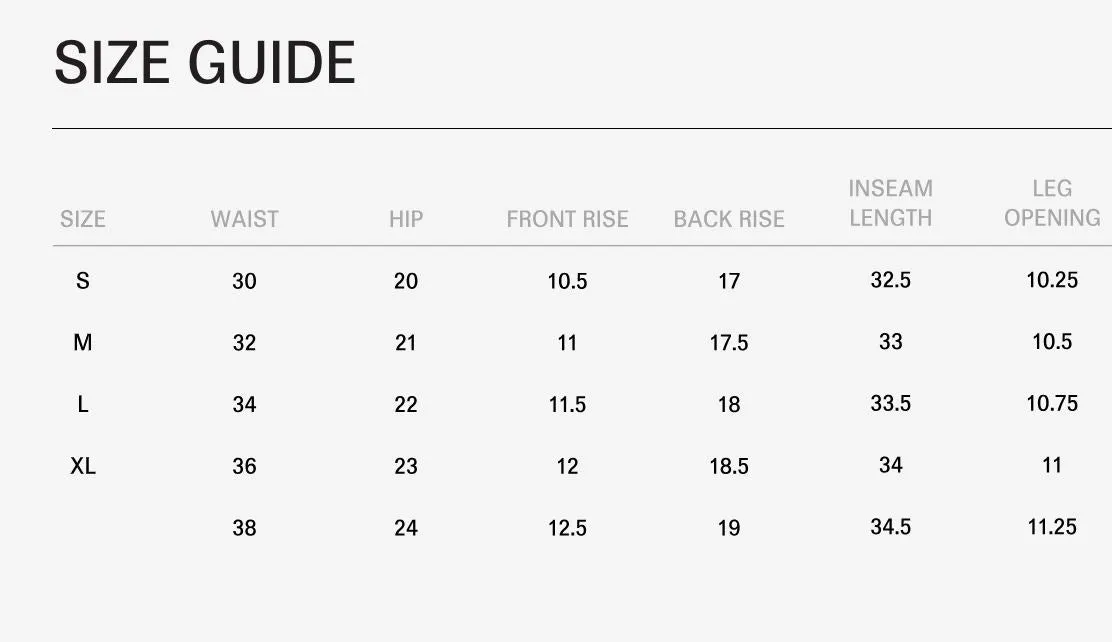Select the FRONT RISE column header
This screenshot has width=1112, height=642.
567,219
